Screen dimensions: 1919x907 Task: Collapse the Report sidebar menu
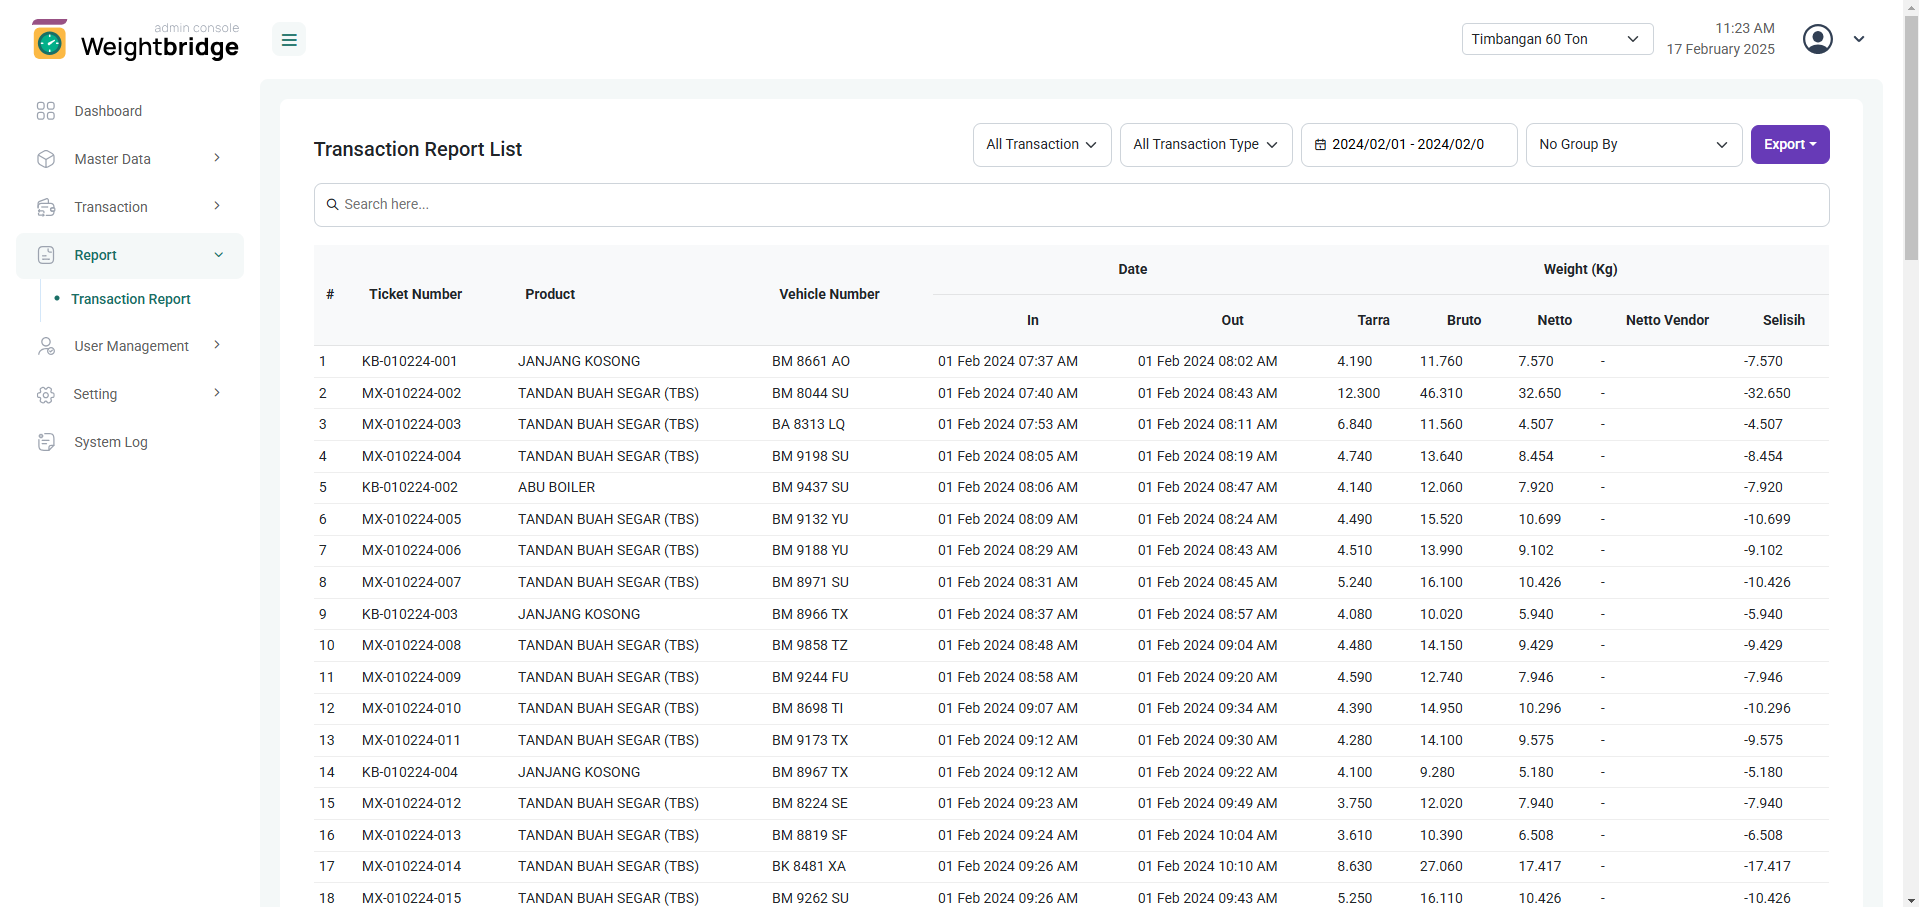[x=218, y=255]
